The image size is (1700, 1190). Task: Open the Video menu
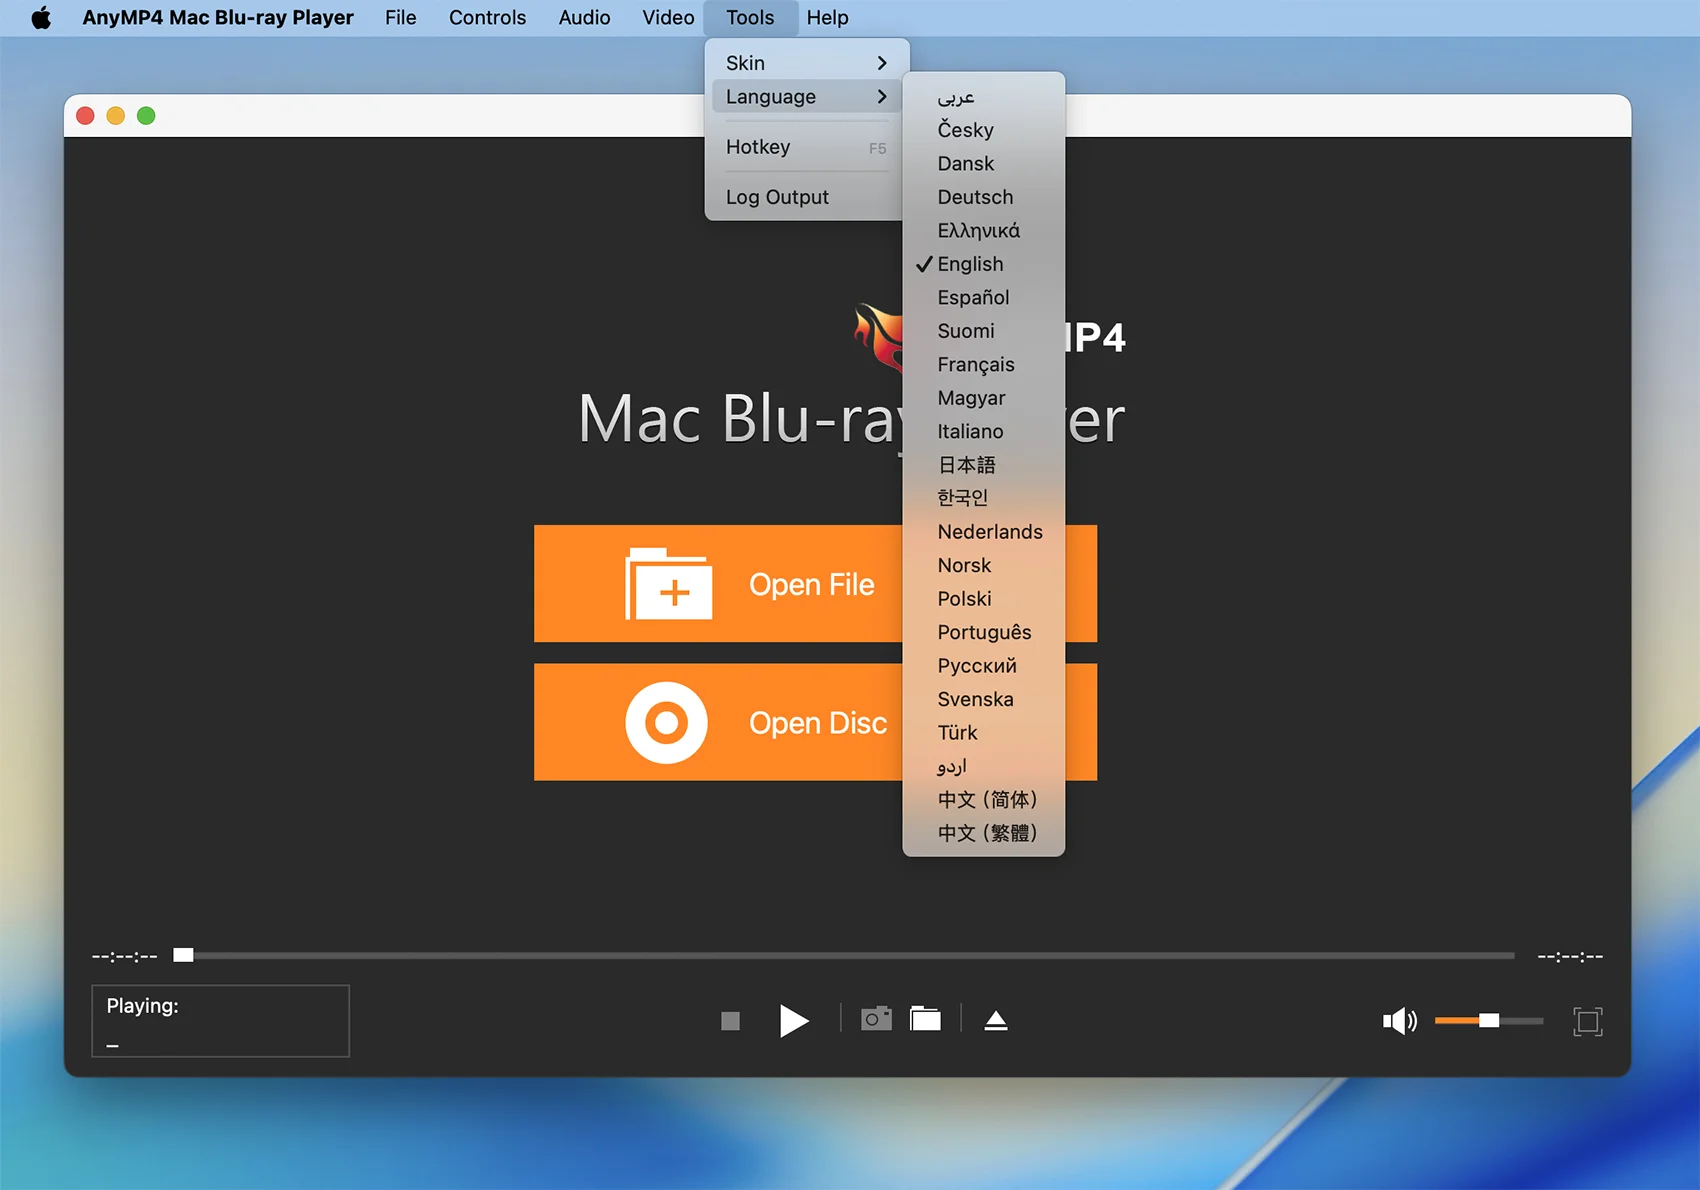(668, 18)
